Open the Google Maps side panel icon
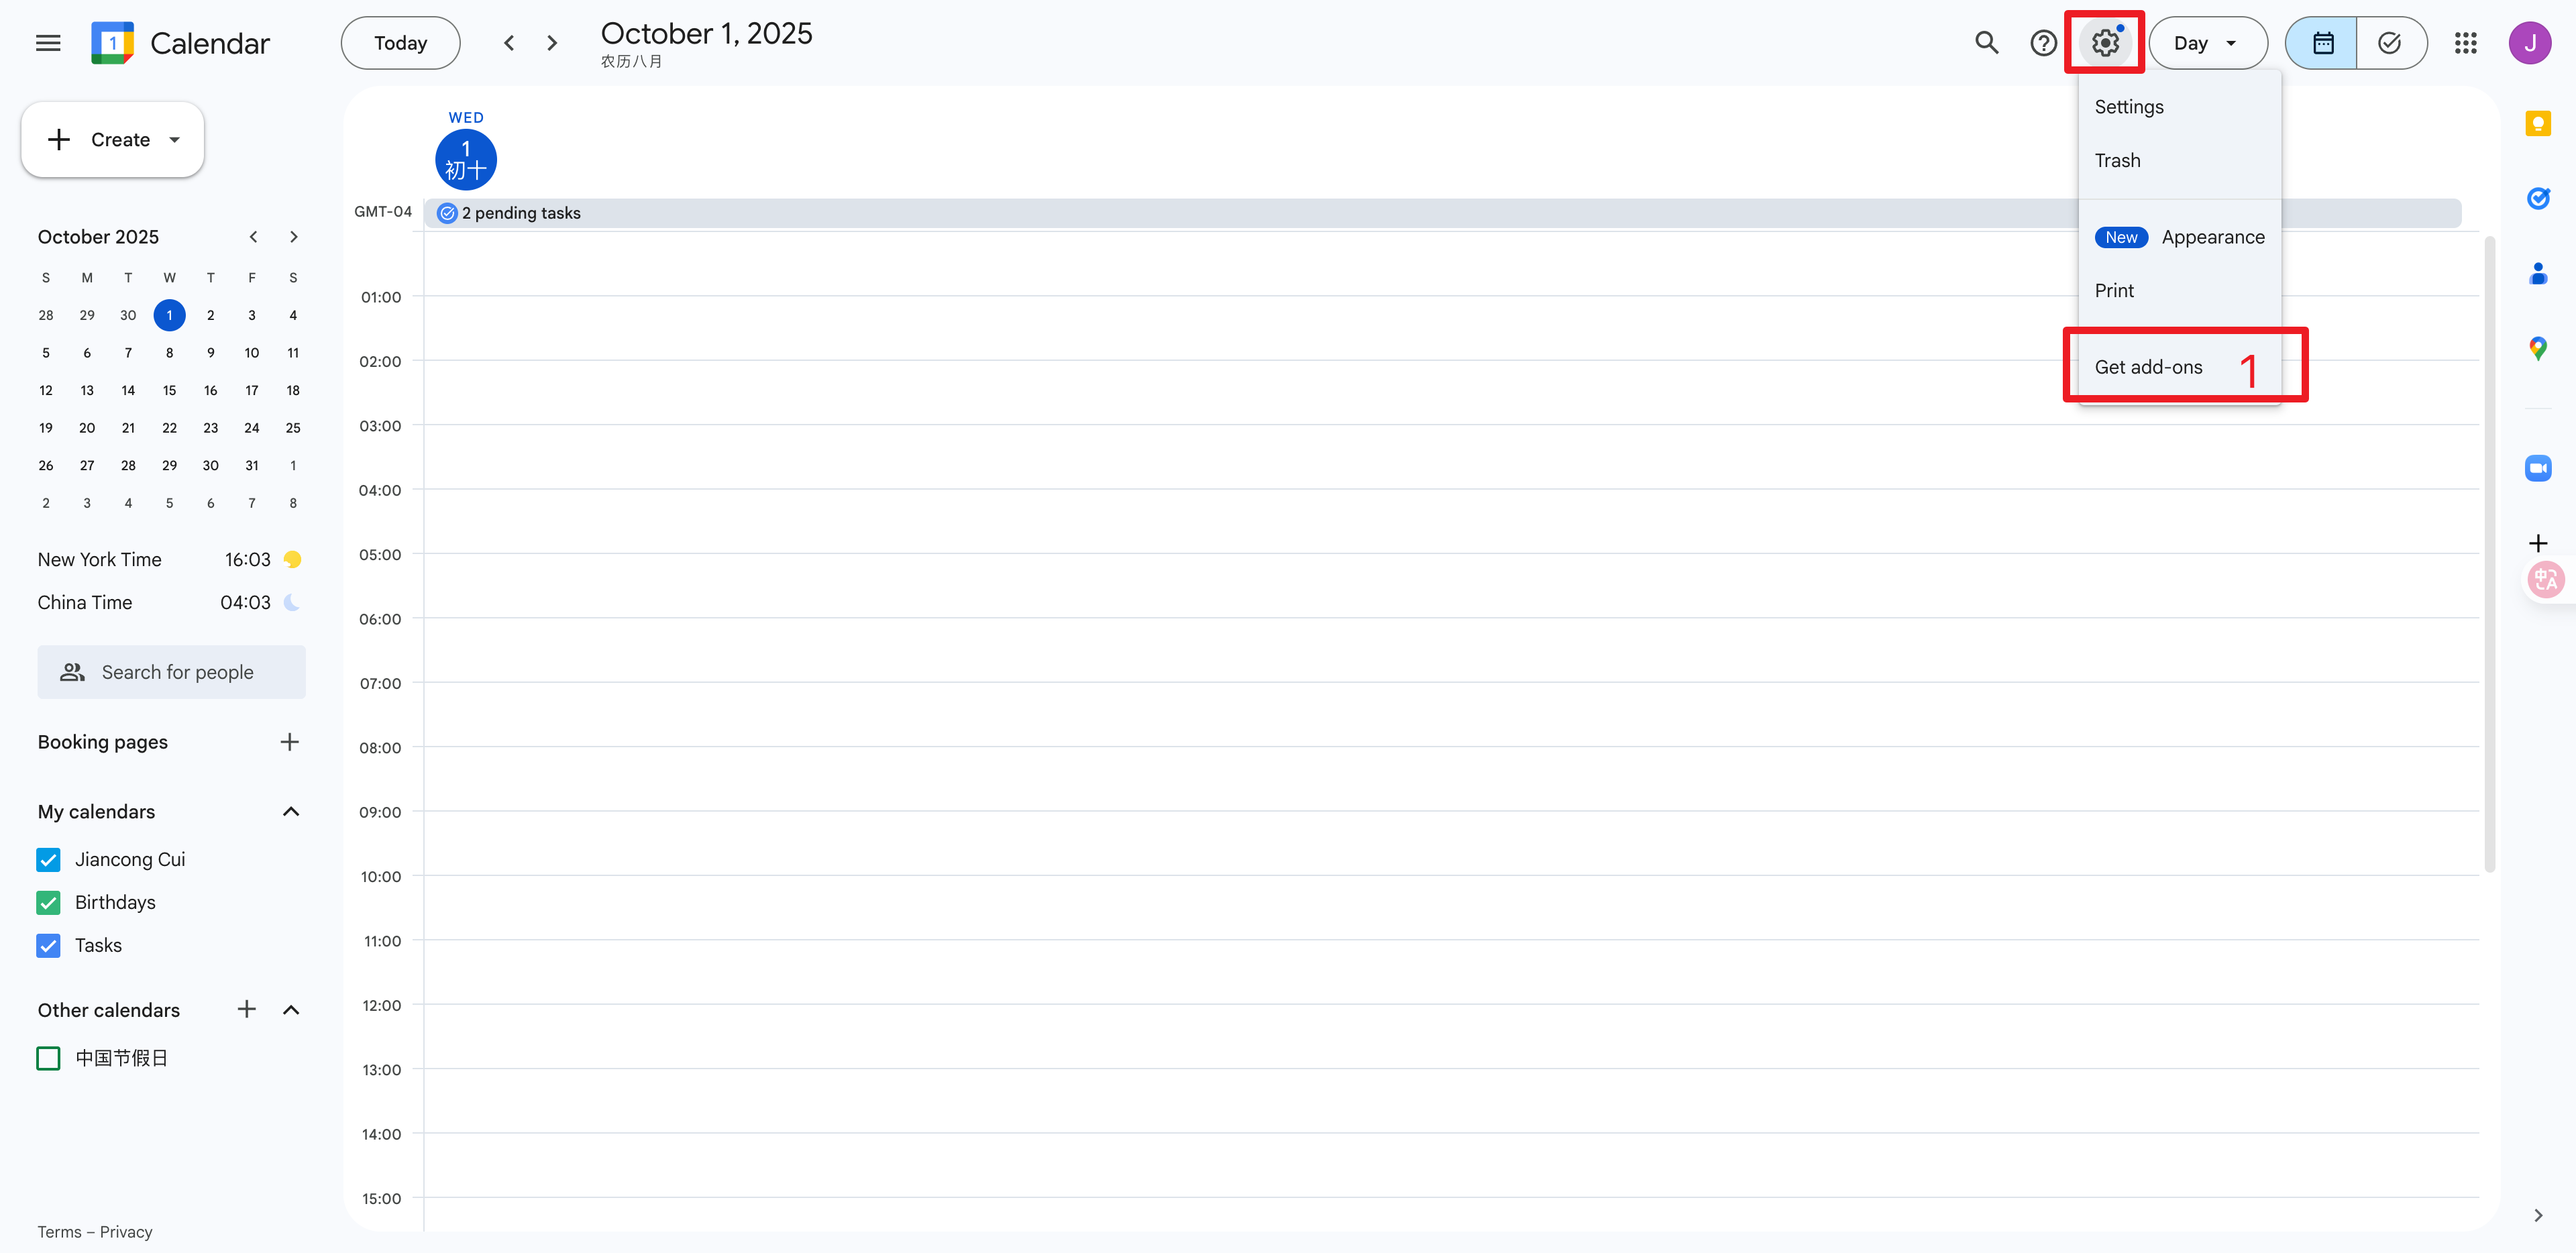The height and width of the screenshot is (1253, 2576). [2537, 348]
